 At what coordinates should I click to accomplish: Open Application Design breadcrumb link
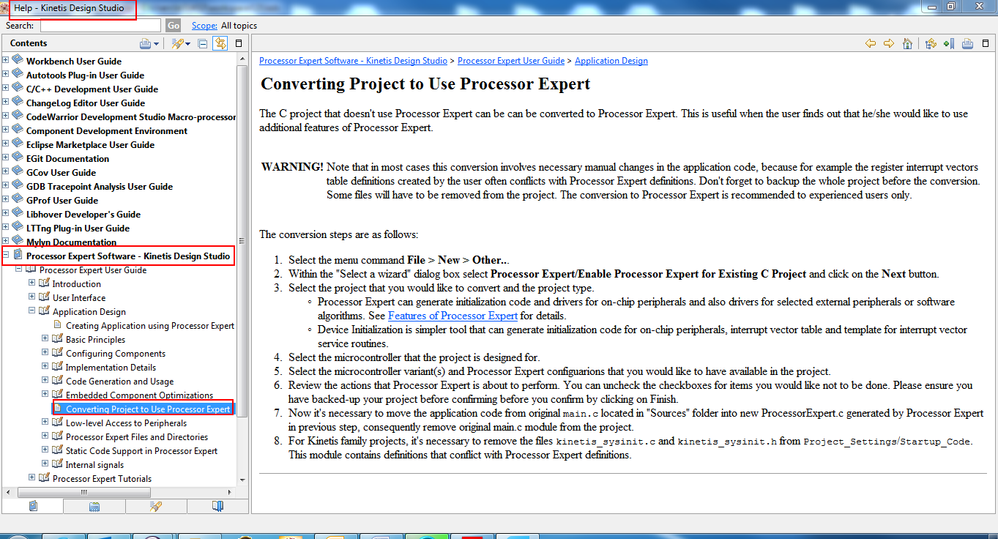611,60
